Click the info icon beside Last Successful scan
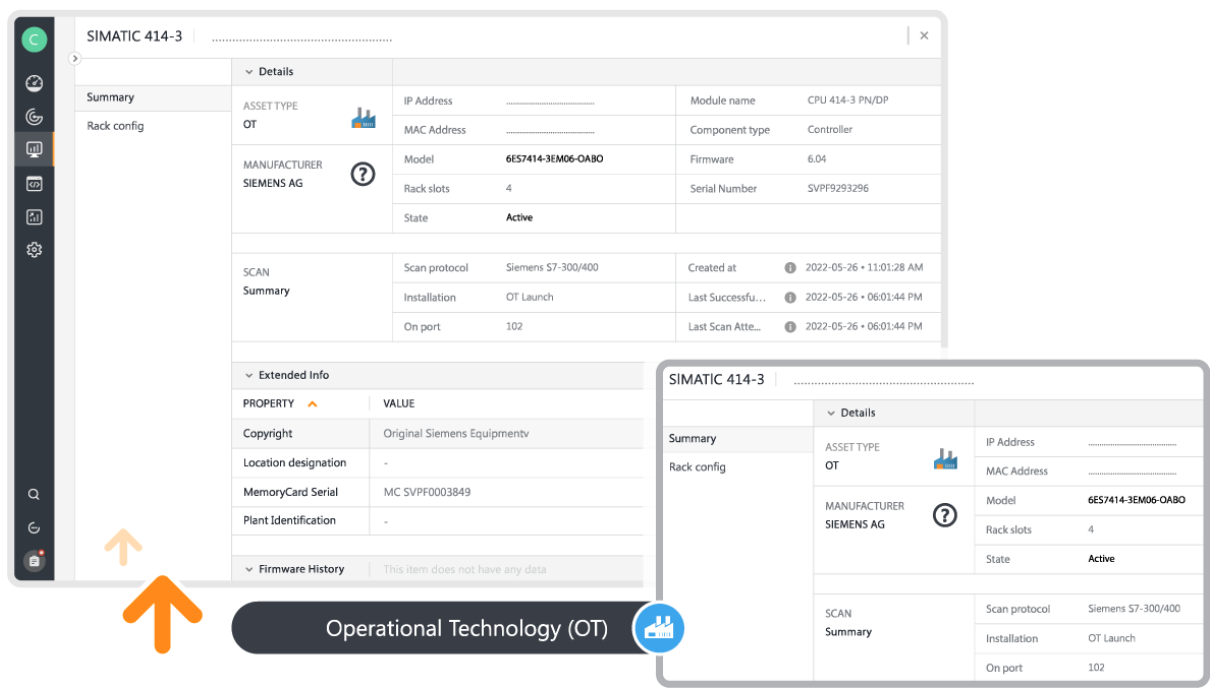This screenshot has height=698, width=1218. 790,298
